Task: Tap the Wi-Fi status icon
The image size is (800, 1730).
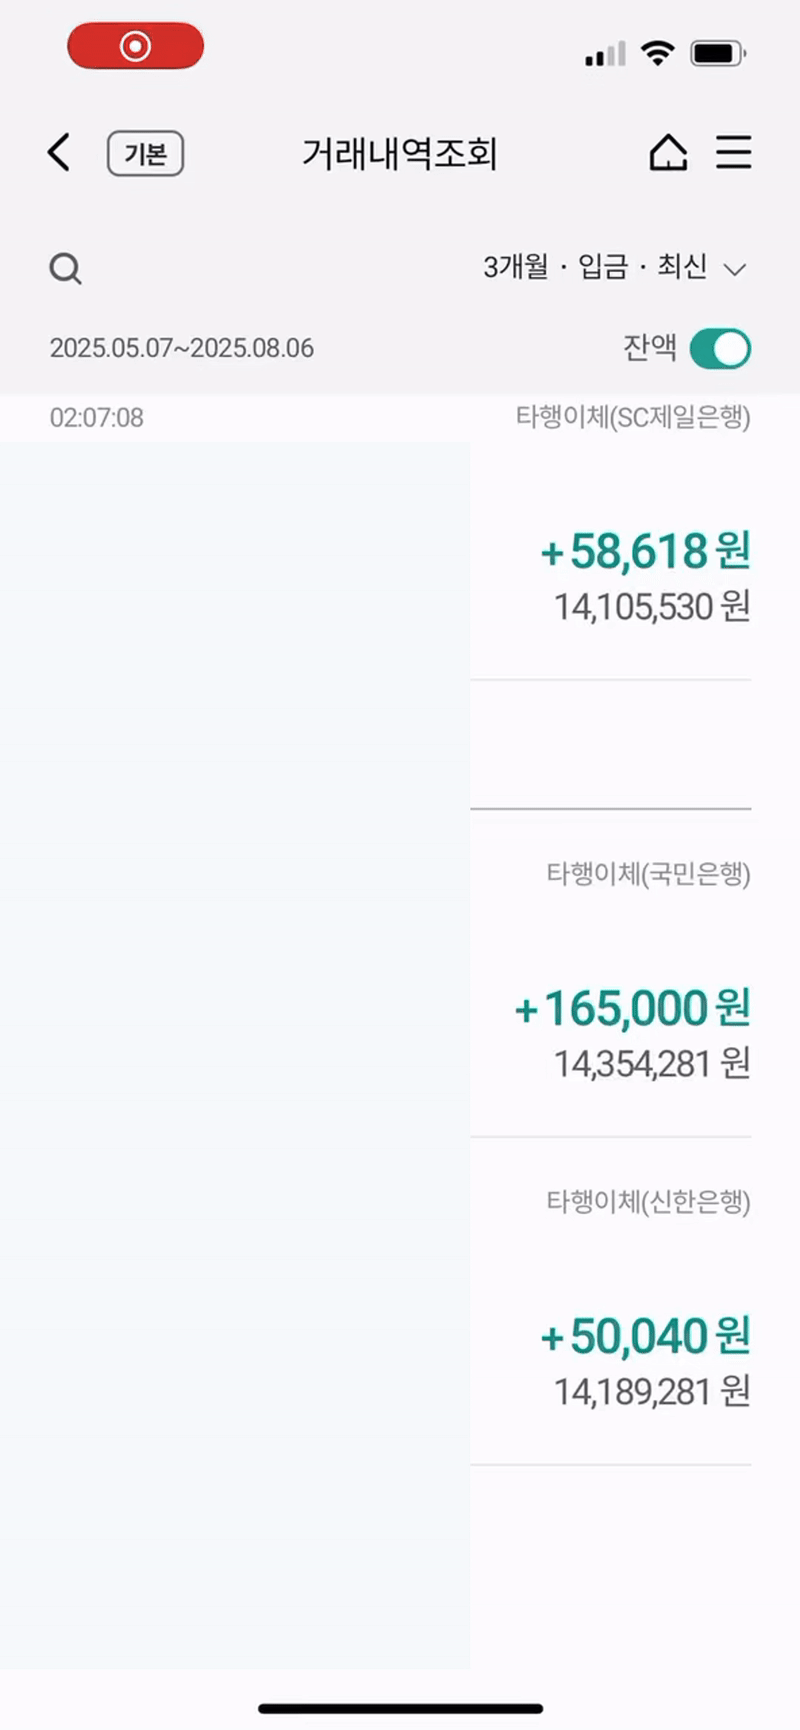Action: pos(657,53)
